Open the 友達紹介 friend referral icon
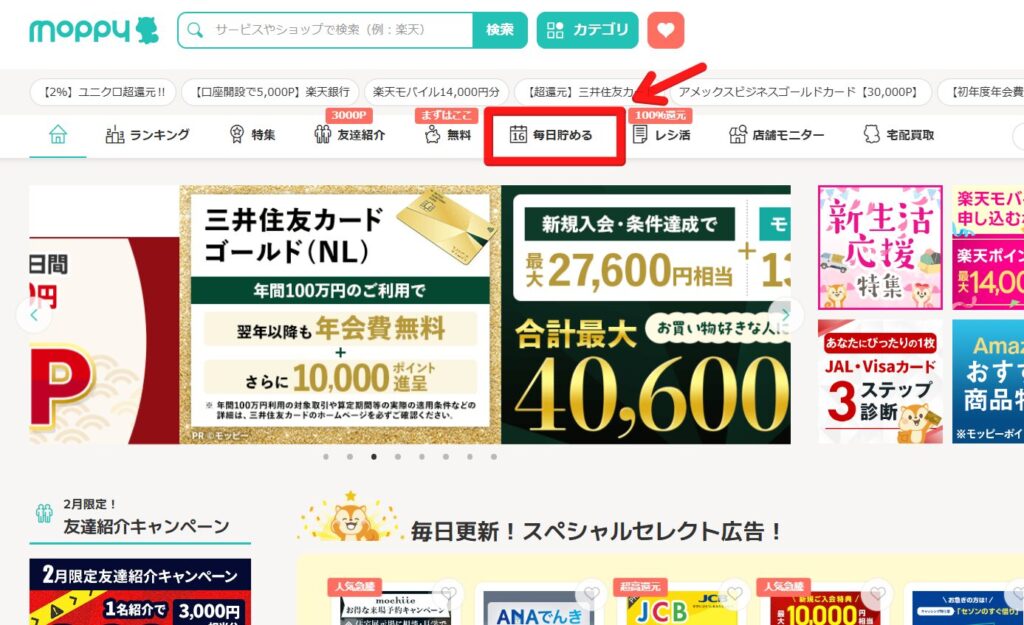The height and width of the screenshot is (625, 1024). (323, 135)
